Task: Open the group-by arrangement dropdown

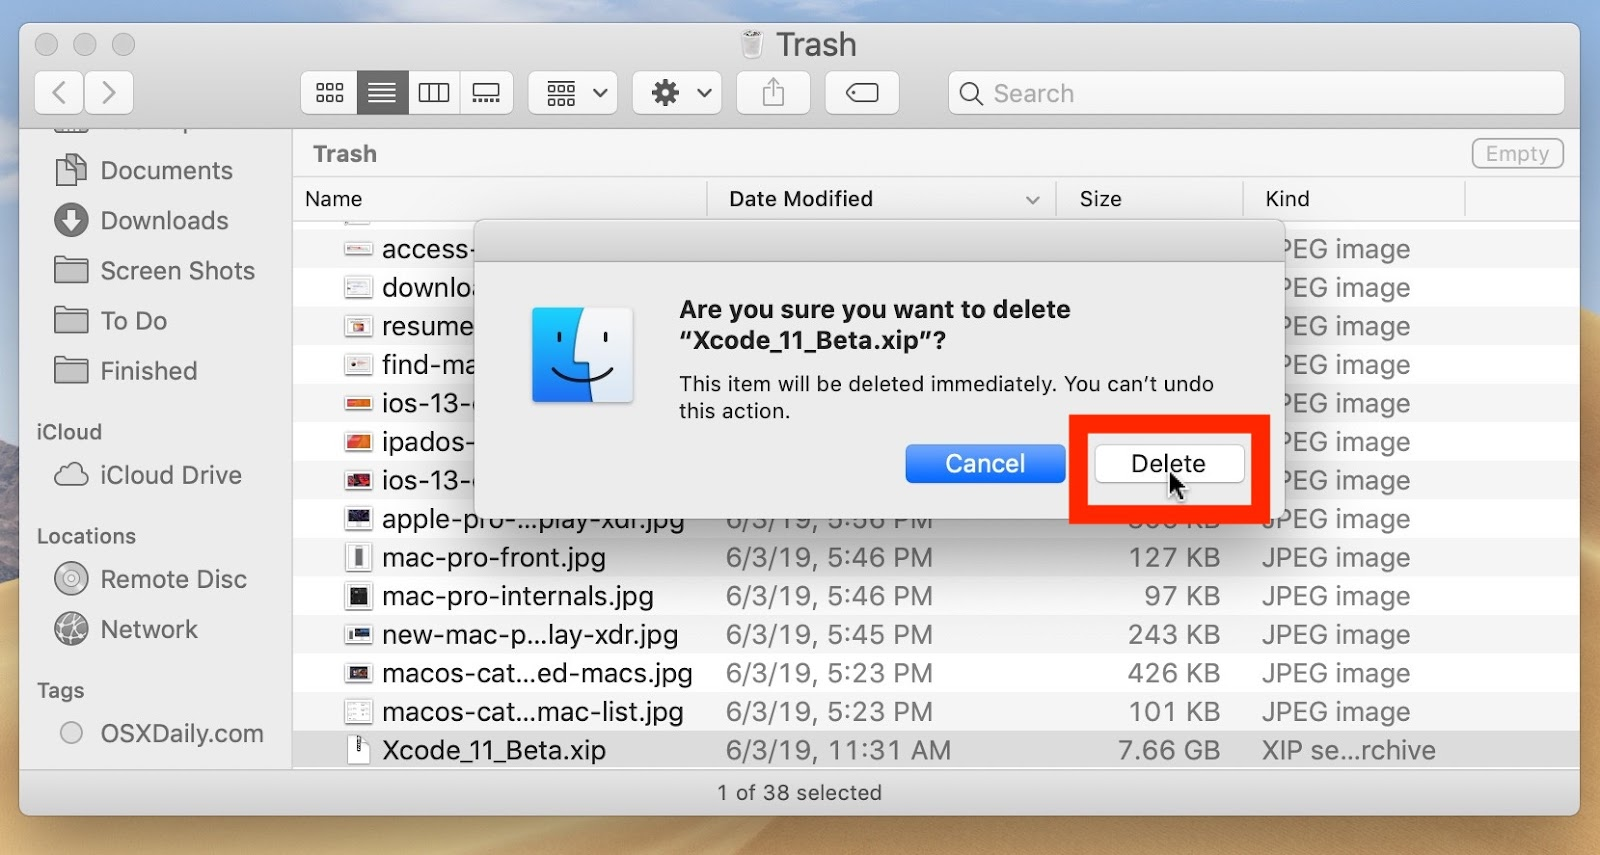Action: coord(576,93)
